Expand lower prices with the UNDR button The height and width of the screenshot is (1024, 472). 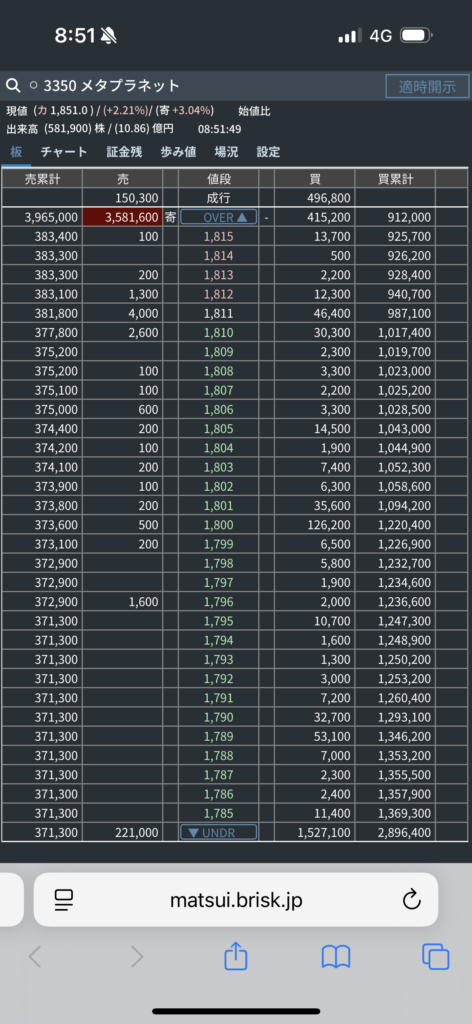219,833
